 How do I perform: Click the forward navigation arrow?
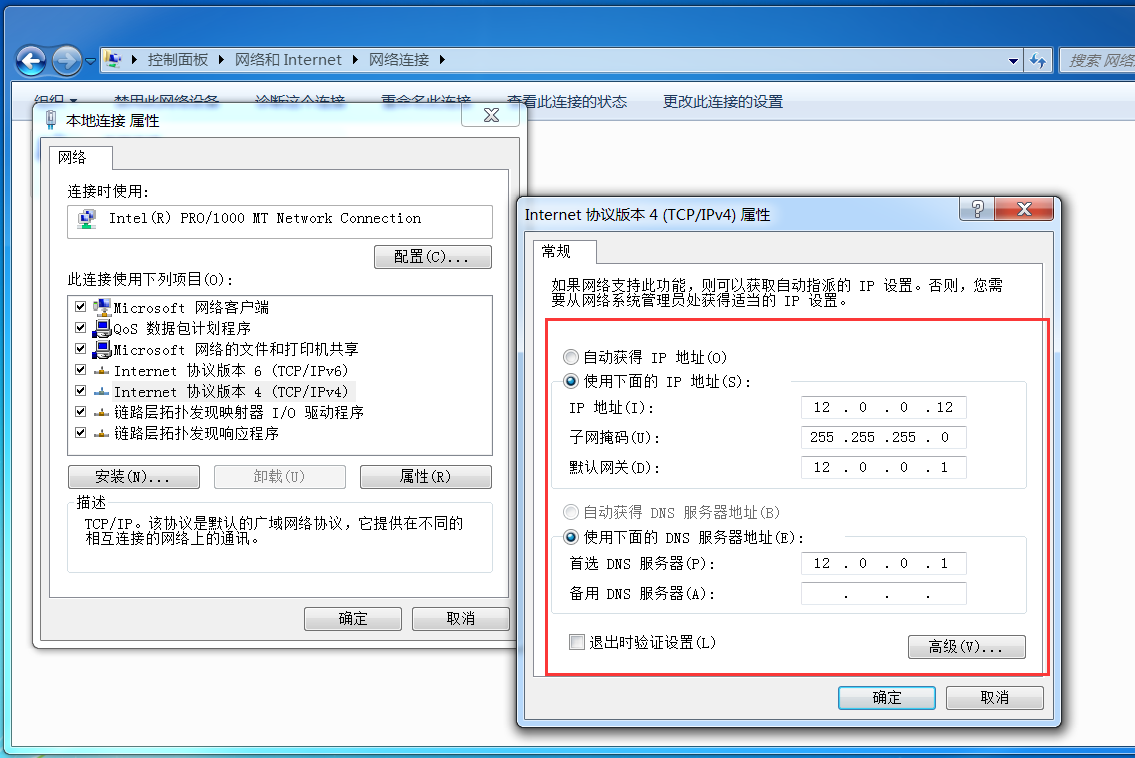66,60
